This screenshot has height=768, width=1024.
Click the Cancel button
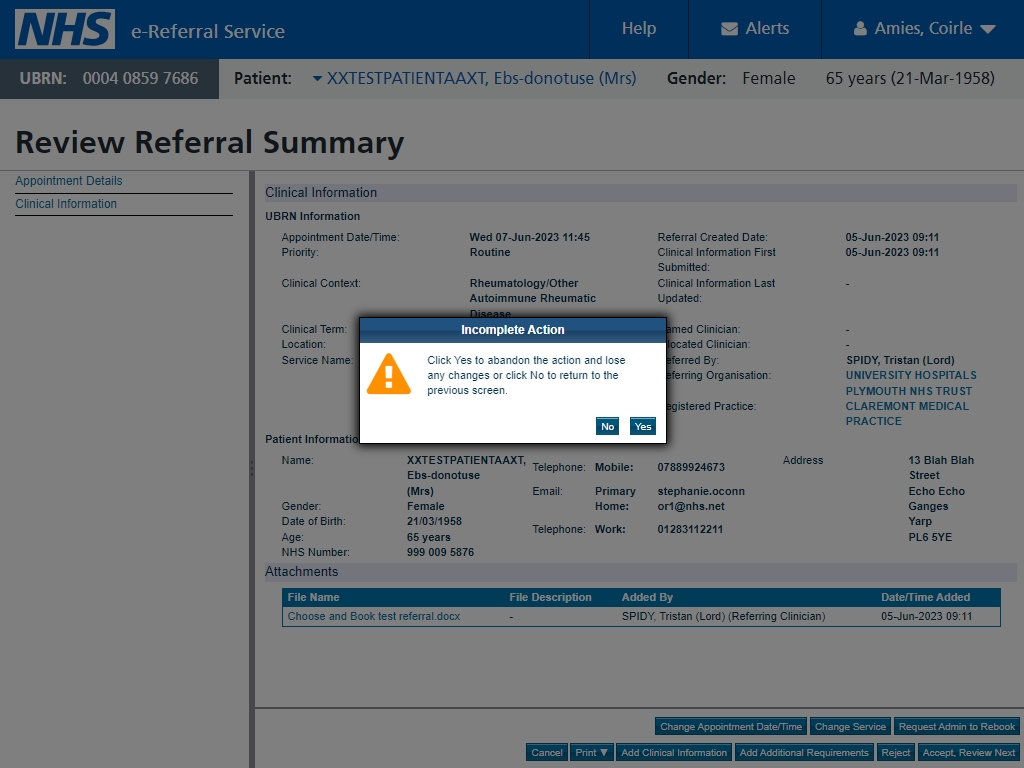pos(547,752)
